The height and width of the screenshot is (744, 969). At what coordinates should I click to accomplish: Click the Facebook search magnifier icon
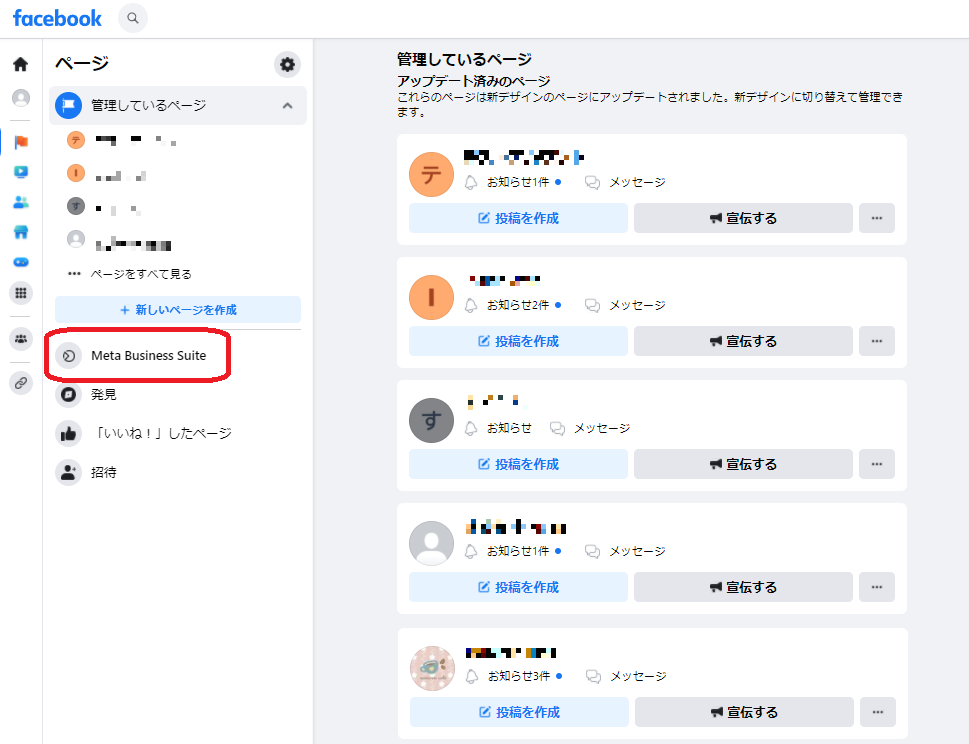132,18
